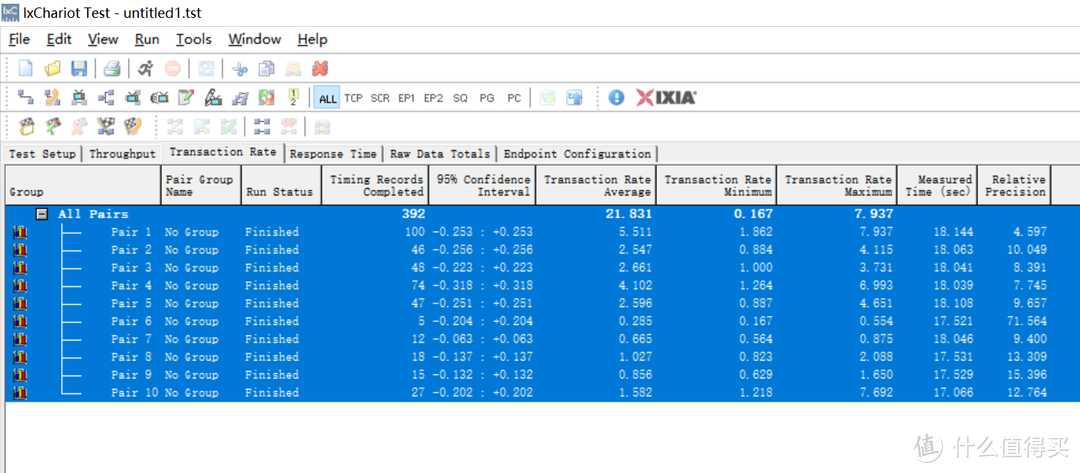Click the Cut scissors icon

click(x=239, y=69)
